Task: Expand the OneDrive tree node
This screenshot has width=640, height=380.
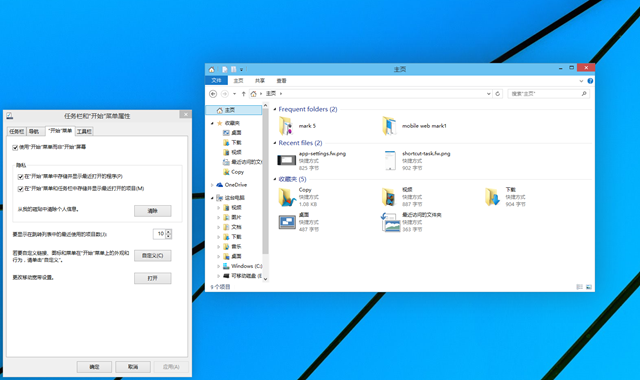Action: click(x=212, y=185)
